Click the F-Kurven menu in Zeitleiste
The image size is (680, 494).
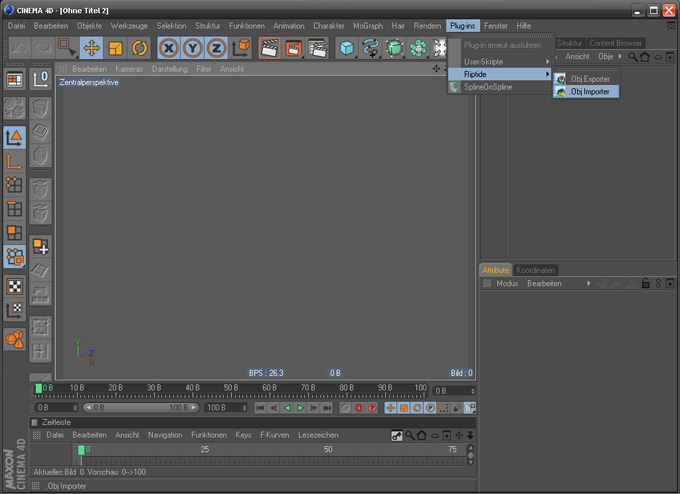tap(274, 435)
